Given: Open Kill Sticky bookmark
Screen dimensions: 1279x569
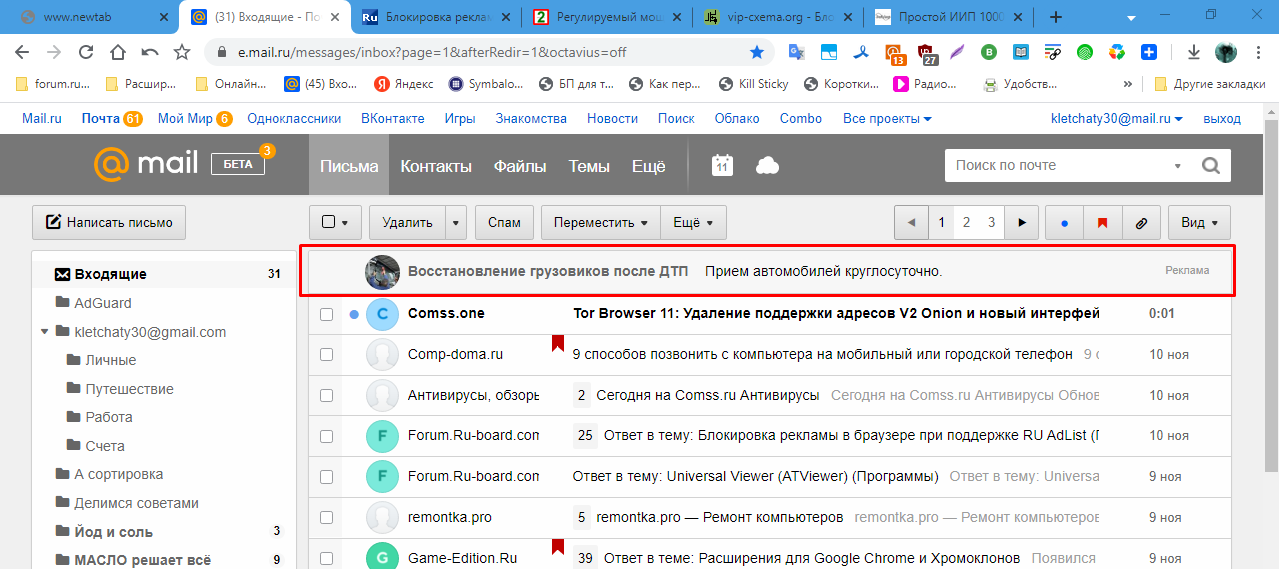Looking at the screenshot, I should (754, 84).
